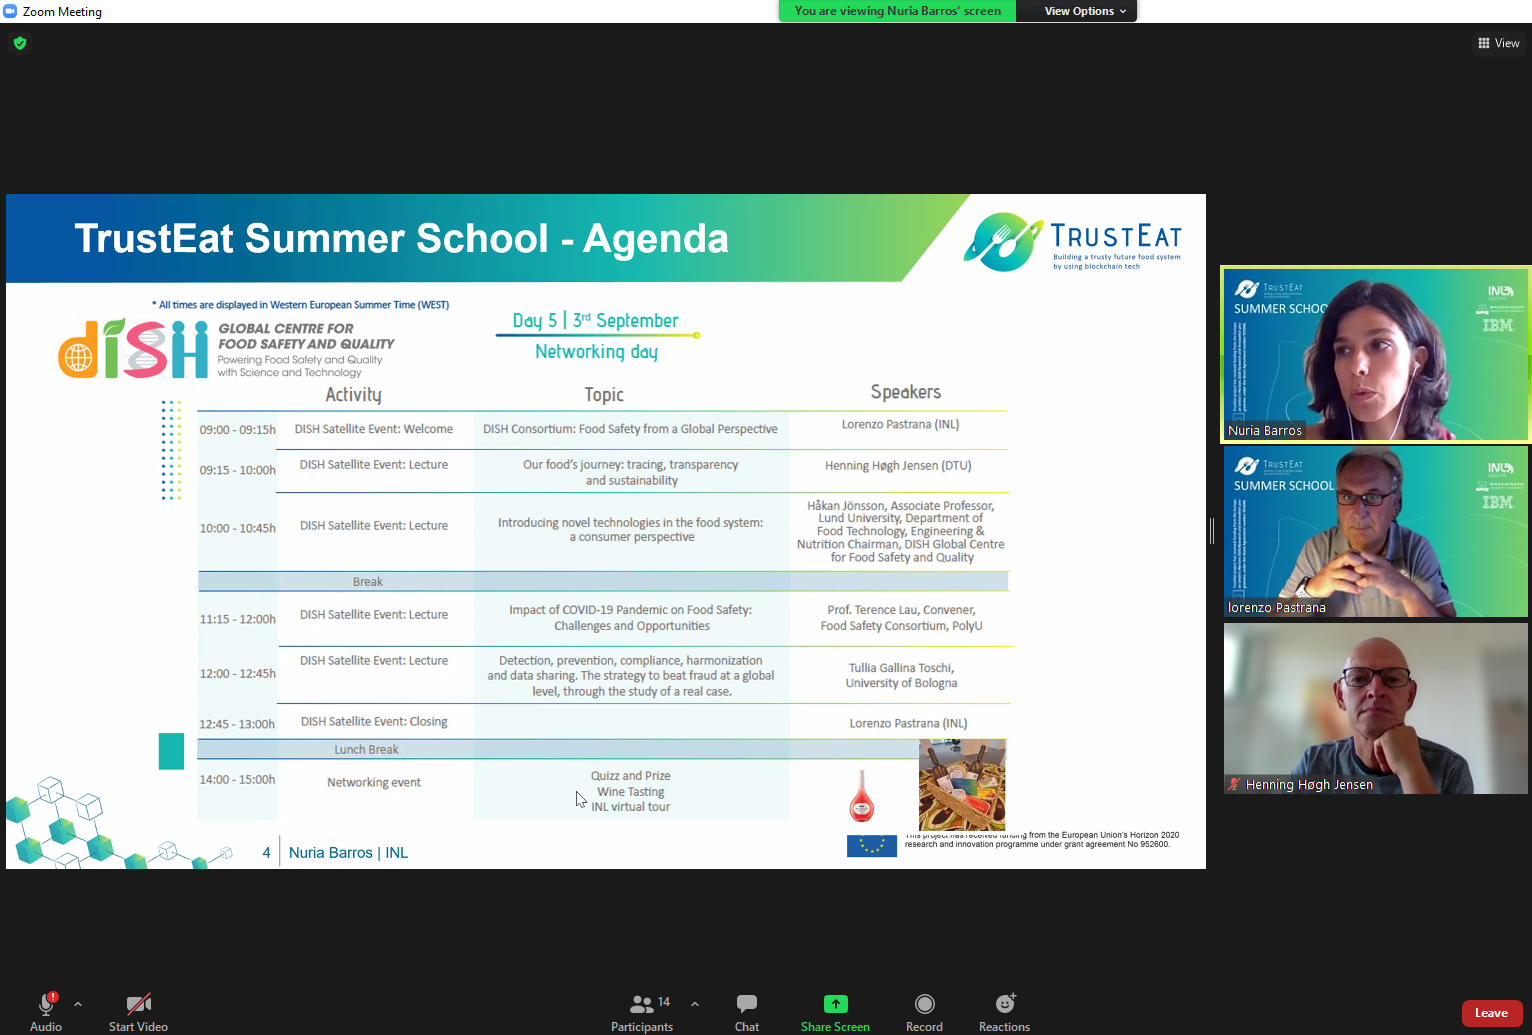The height and width of the screenshot is (1035, 1532).
Task: Expand the audio options arrow
Action: pos(78,1004)
